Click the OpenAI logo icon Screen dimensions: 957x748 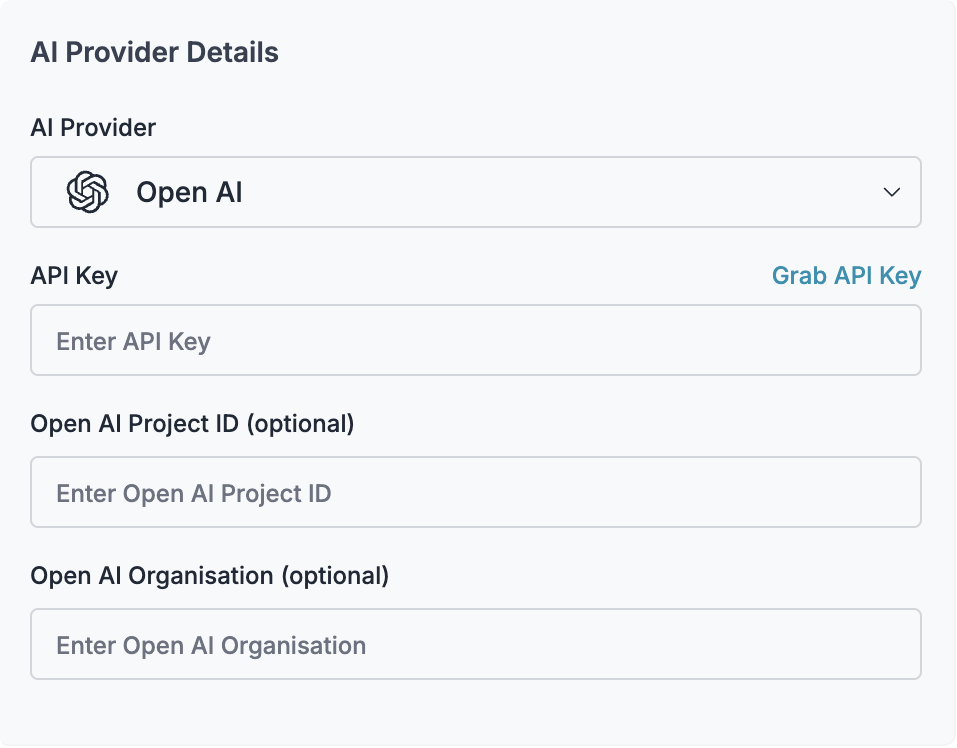tap(88, 192)
